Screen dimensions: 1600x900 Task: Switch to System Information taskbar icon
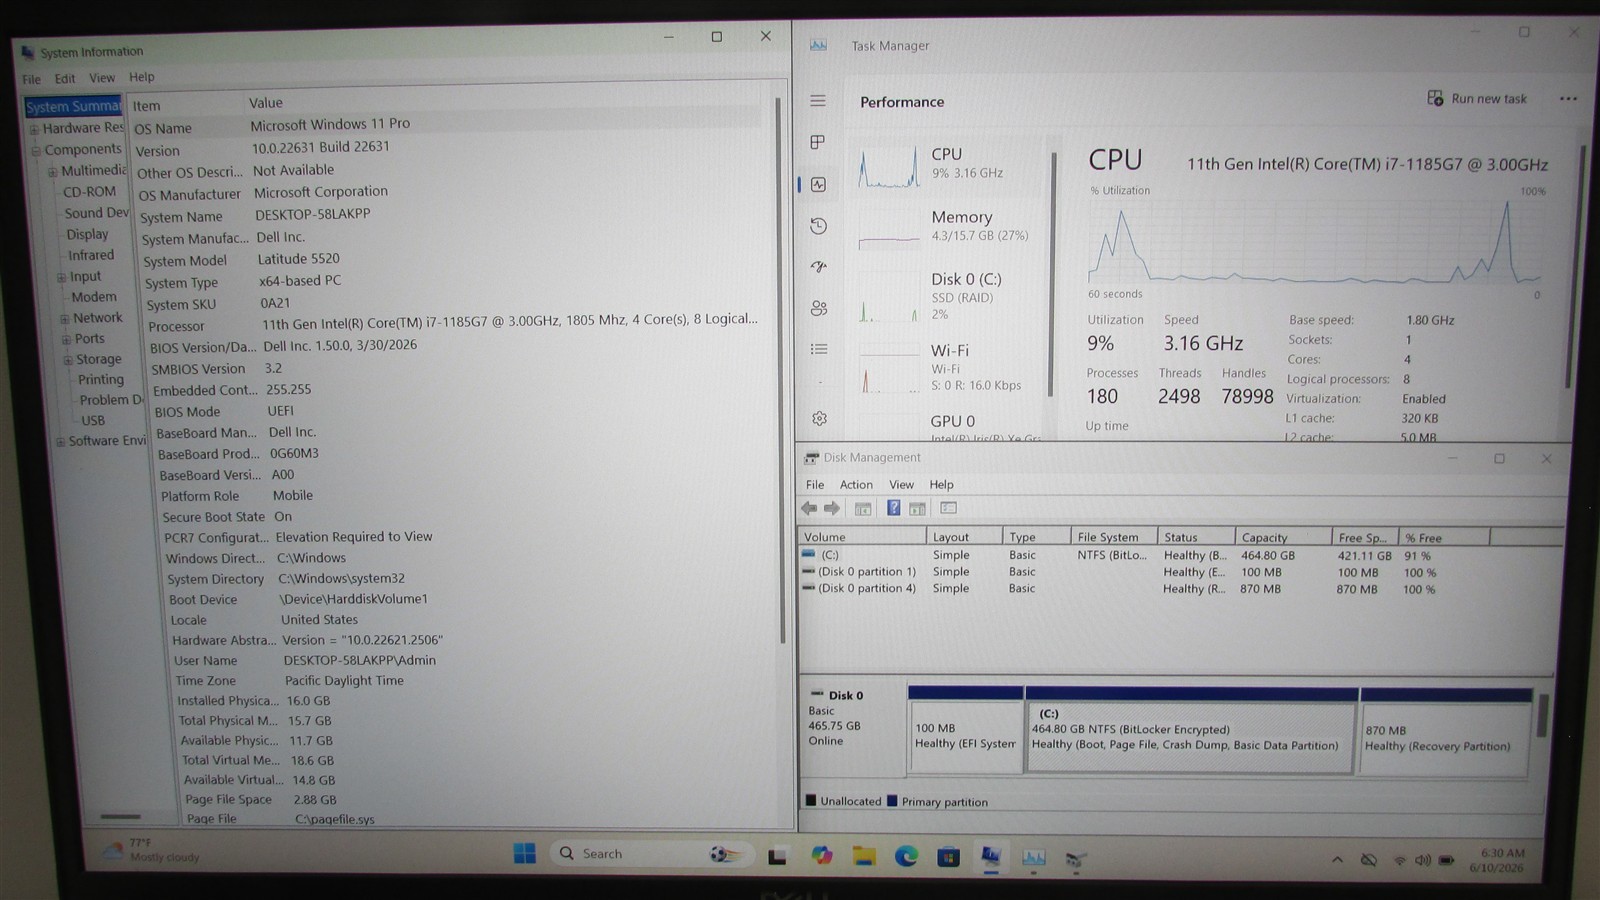click(991, 857)
